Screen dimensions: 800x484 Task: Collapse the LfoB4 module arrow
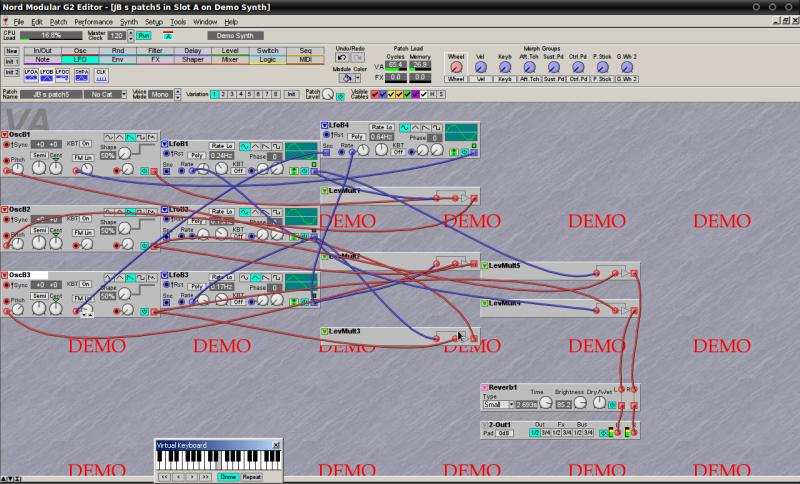[324, 125]
